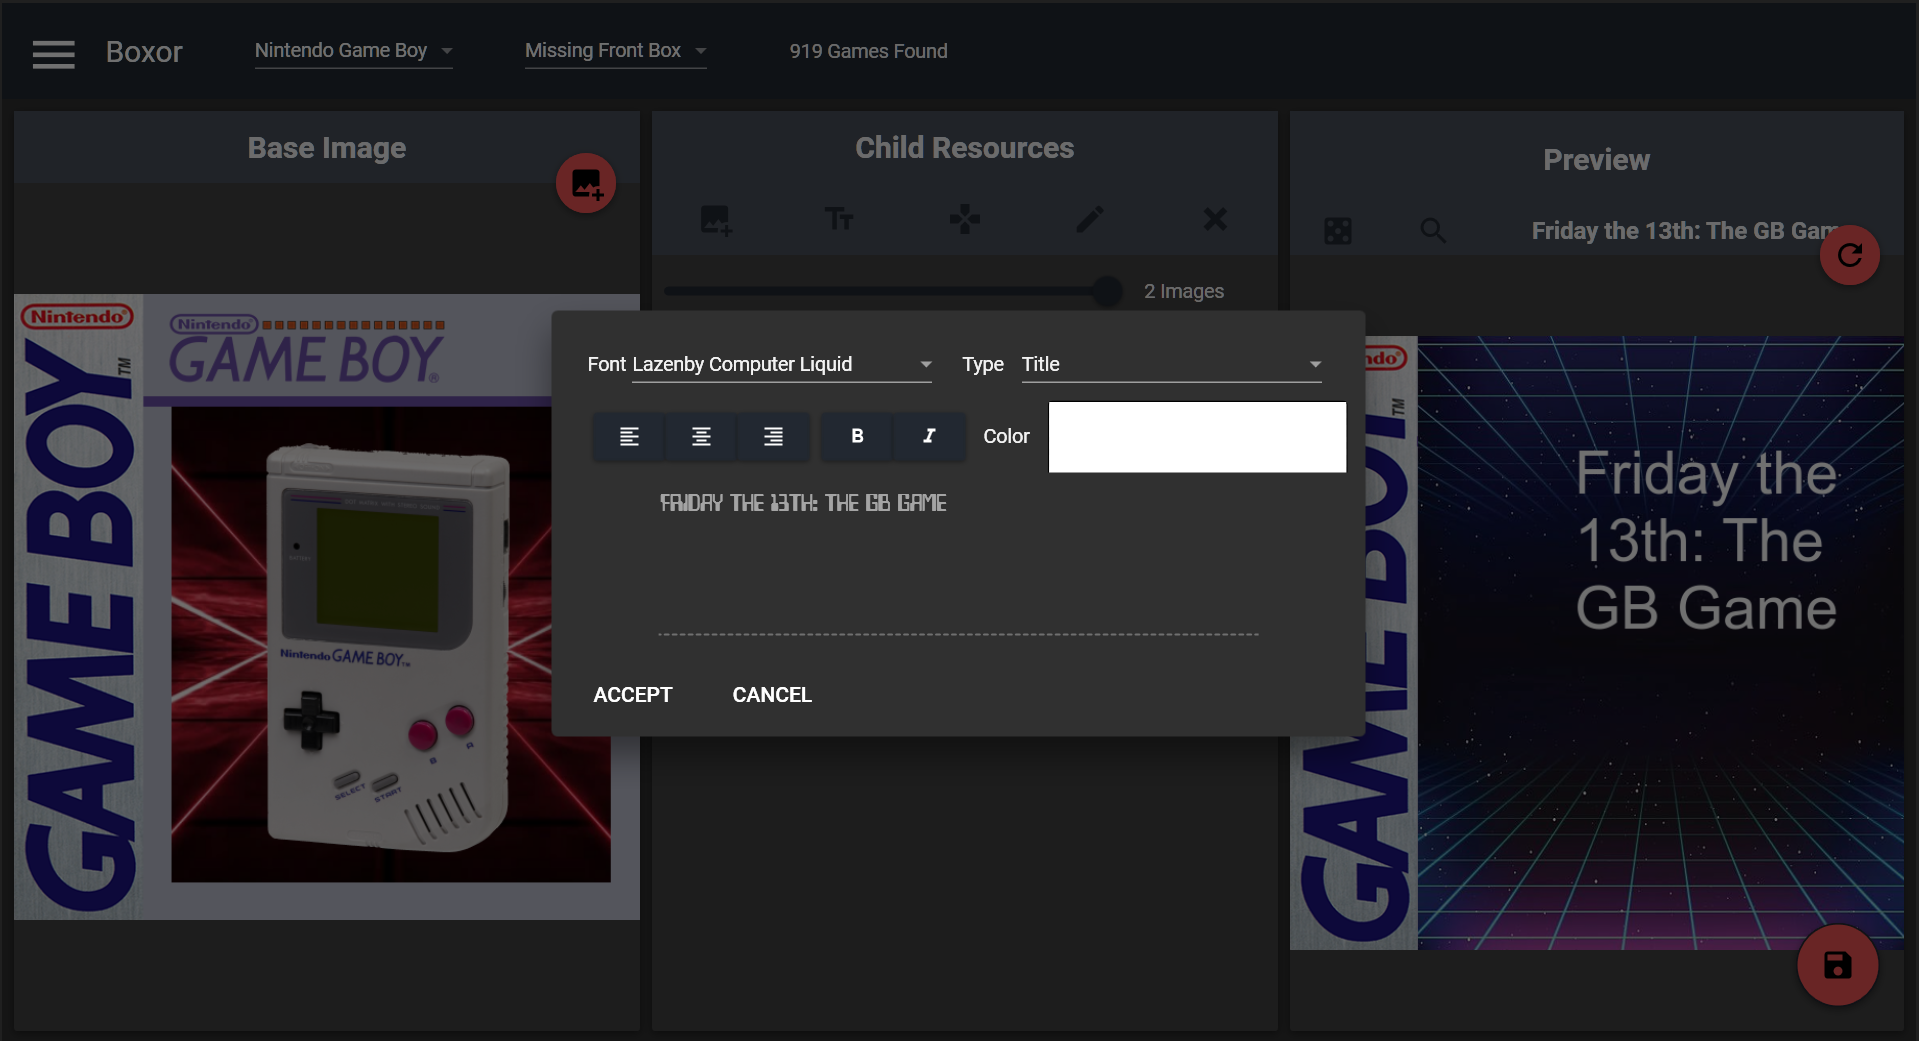Toggle bold text formatting
The height and width of the screenshot is (1041, 1919).
[857, 436]
